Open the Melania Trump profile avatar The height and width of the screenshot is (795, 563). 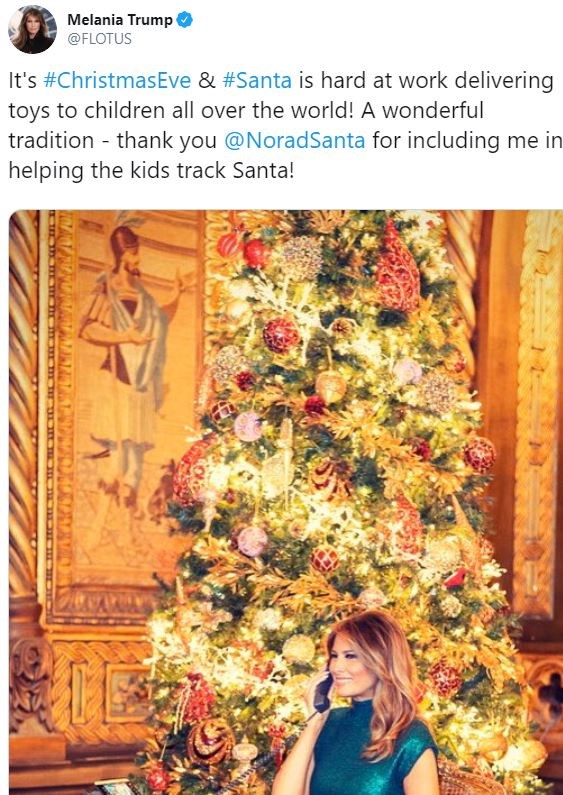pyautogui.click(x=32, y=29)
